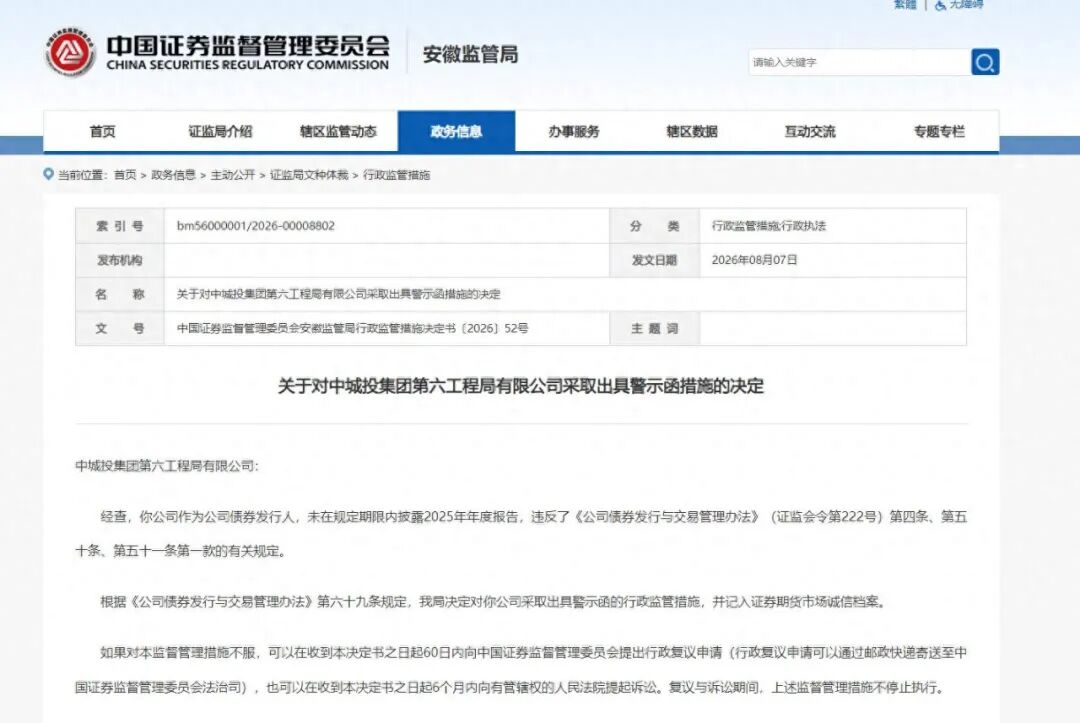The height and width of the screenshot is (723, 1080).
Task: Click document number text ending 〔2026〕52号
Action: 353,328
